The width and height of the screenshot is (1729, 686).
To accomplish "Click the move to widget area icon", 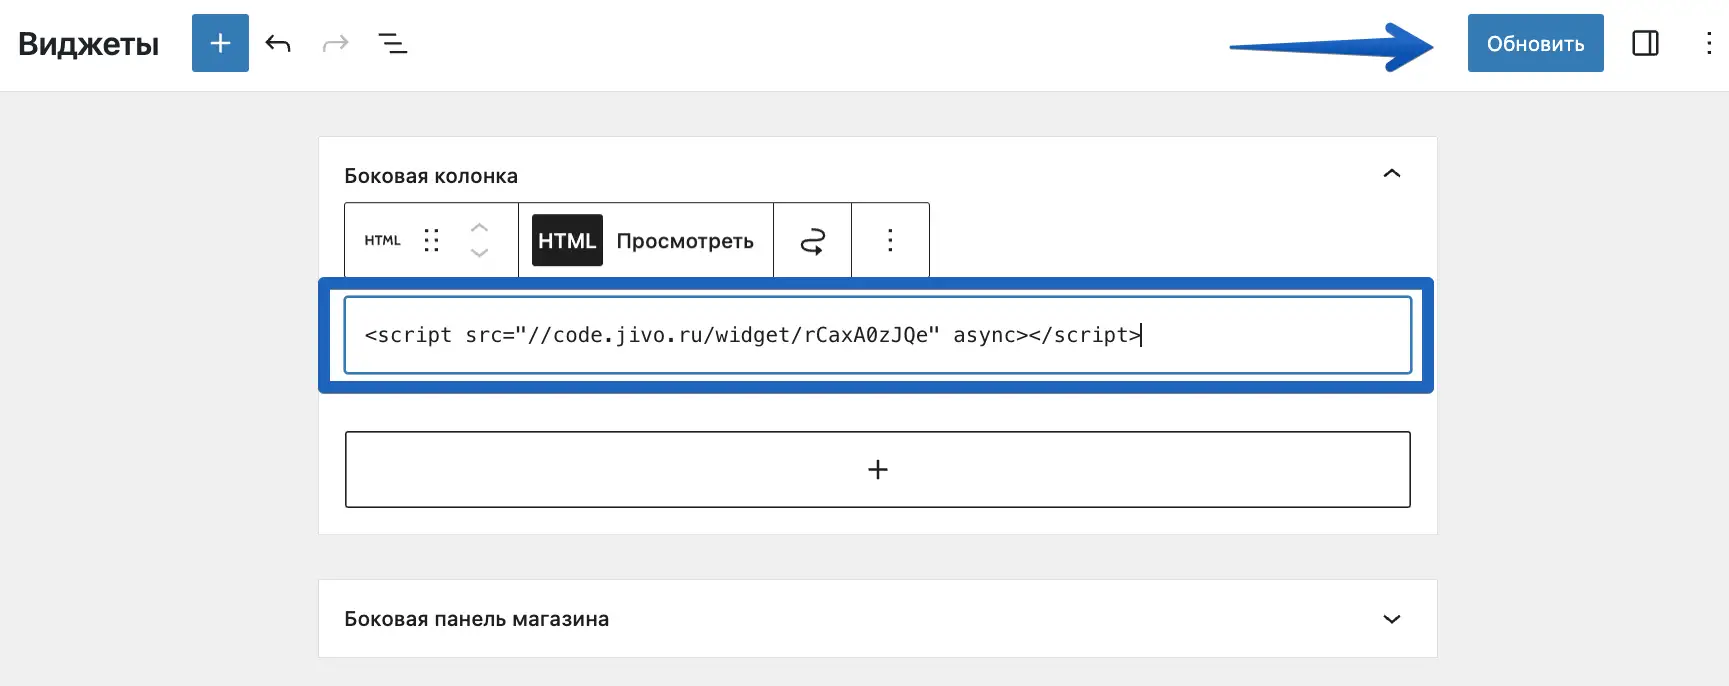I will pos(812,240).
